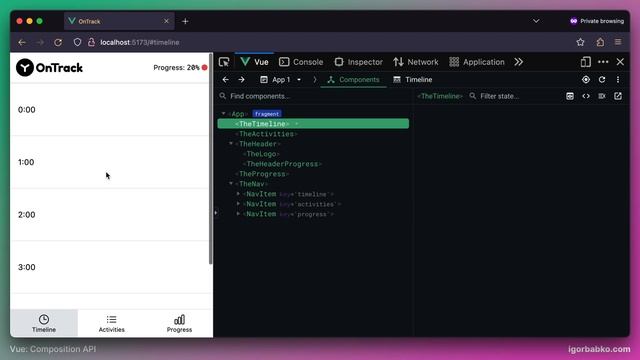The height and width of the screenshot is (360, 640).
Task: Select the Timeline tab in Vue devtools
Action: tap(413, 80)
